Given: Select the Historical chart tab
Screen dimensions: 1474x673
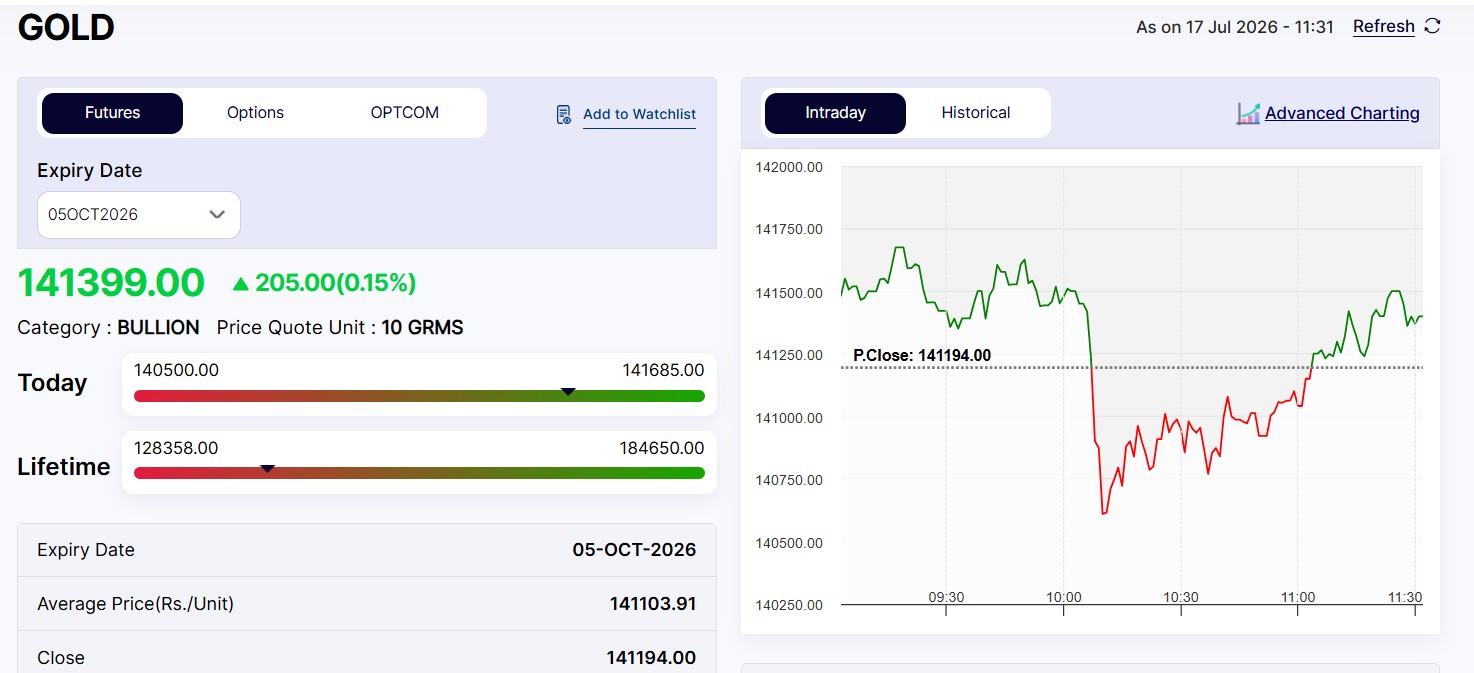Looking at the screenshot, I should 976,113.
